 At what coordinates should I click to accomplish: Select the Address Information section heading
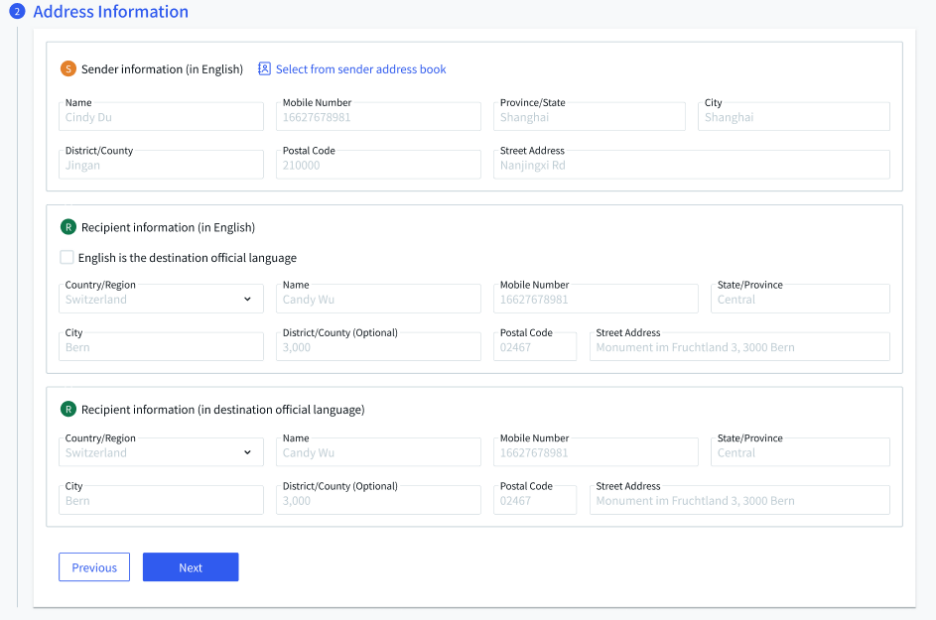pos(110,12)
